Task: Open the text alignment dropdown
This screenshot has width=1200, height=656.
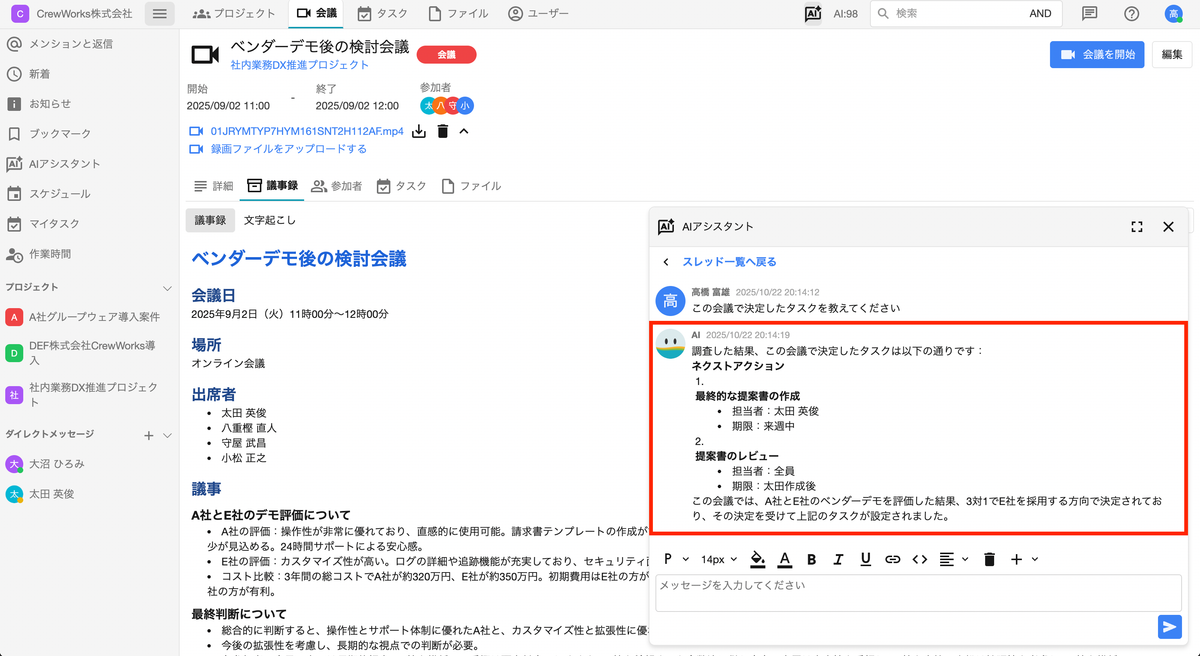Action: click(954, 559)
